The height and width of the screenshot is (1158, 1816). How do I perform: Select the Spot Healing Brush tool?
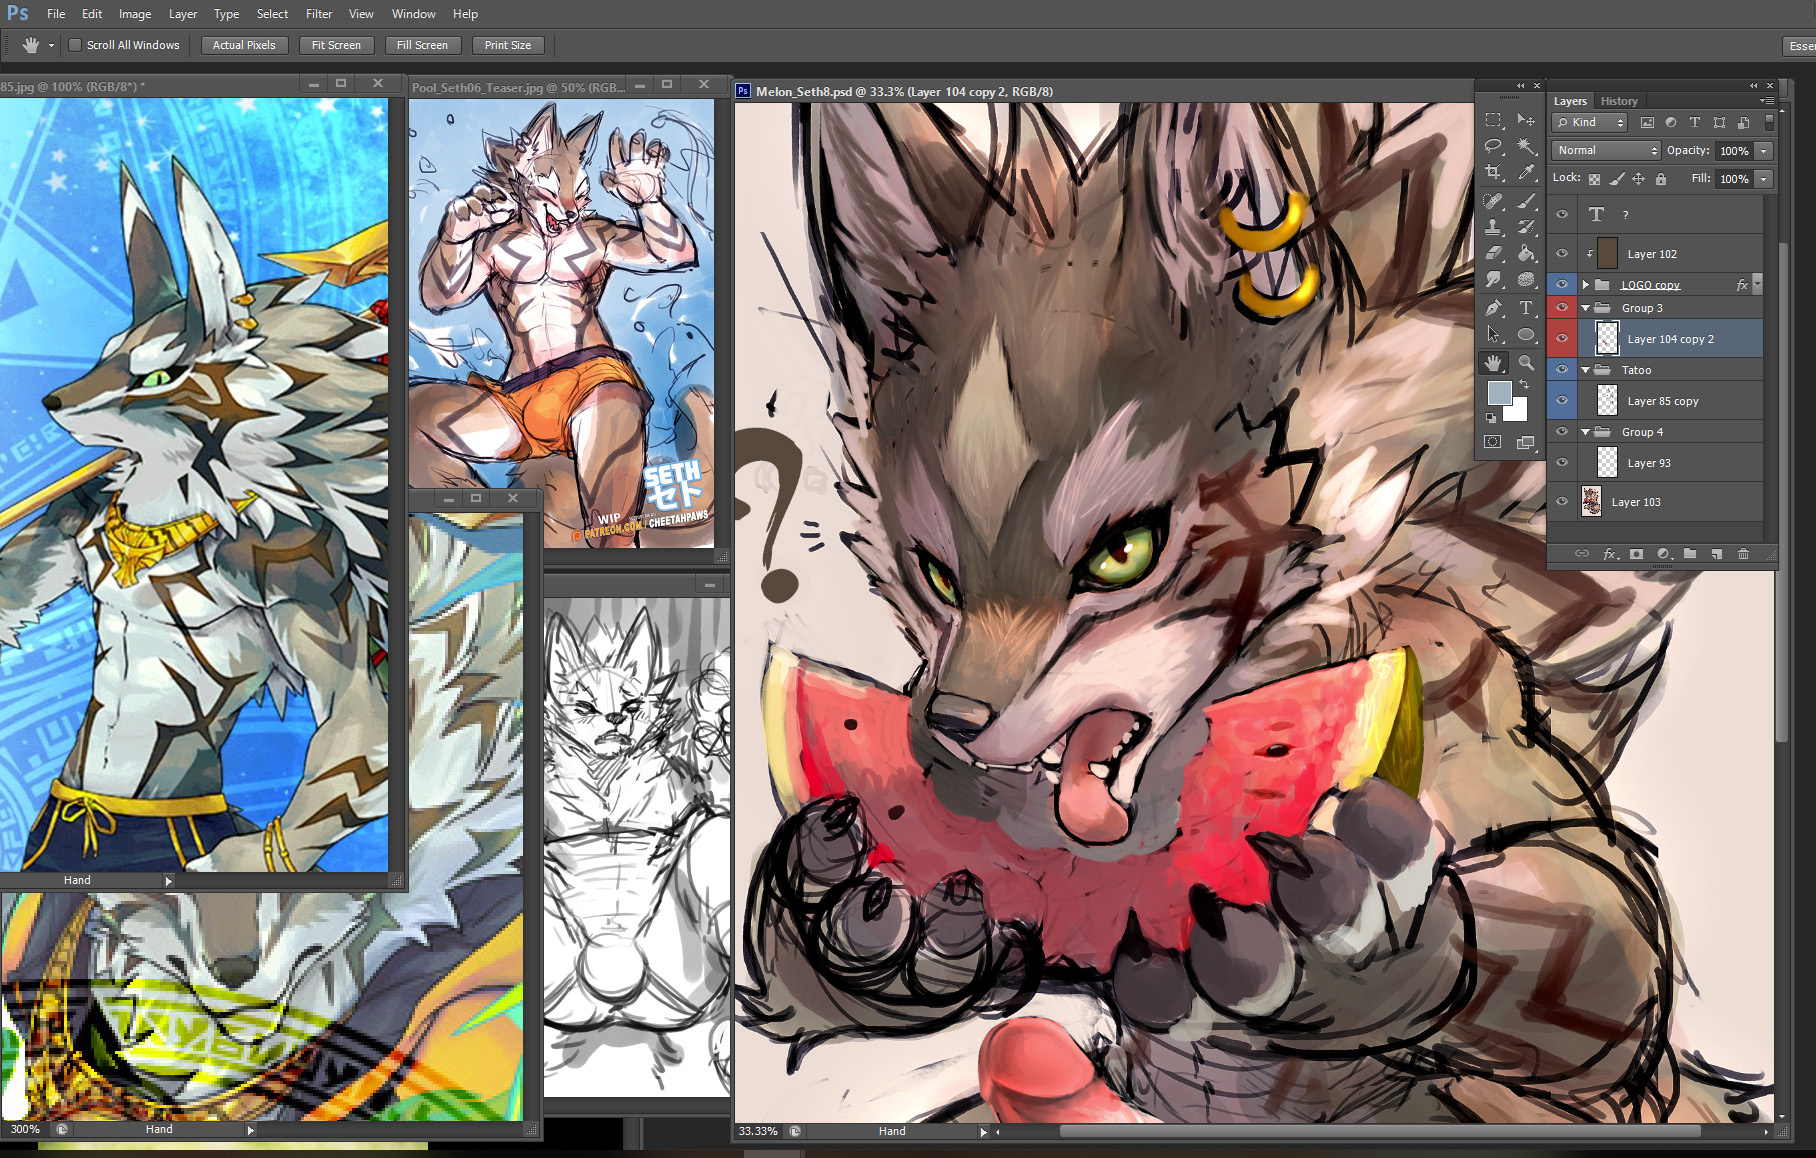(1493, 201)
